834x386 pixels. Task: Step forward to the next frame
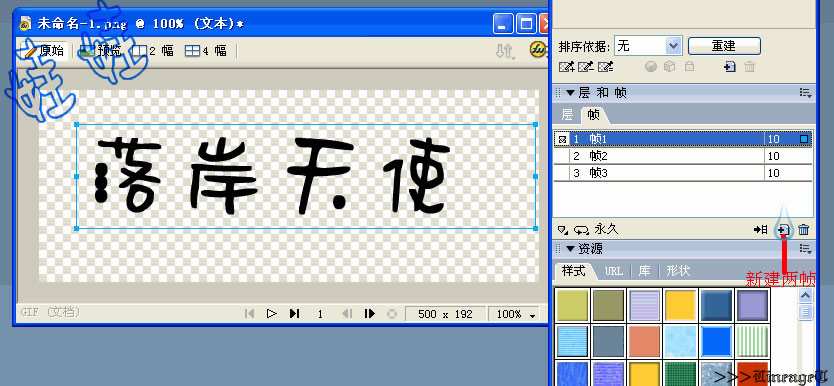370,314
